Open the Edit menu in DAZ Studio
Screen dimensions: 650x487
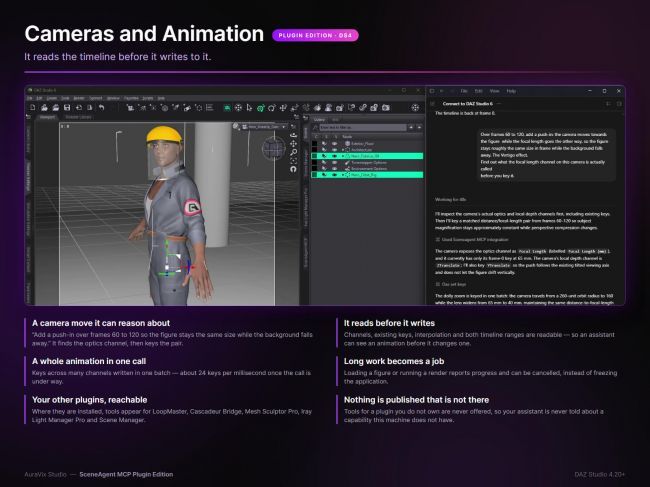39,98
